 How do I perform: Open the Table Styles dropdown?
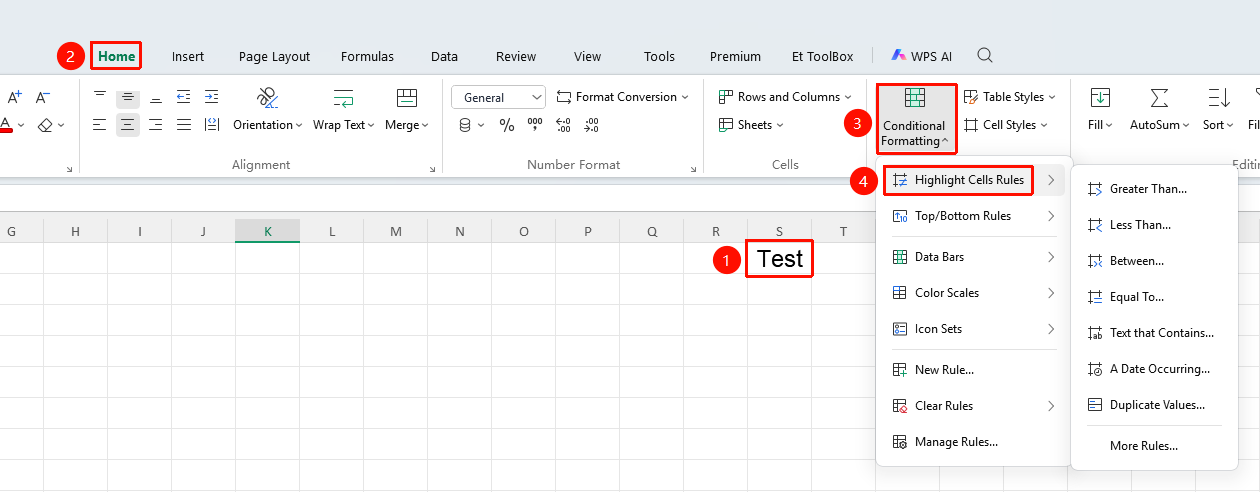tap(1010, 97)
